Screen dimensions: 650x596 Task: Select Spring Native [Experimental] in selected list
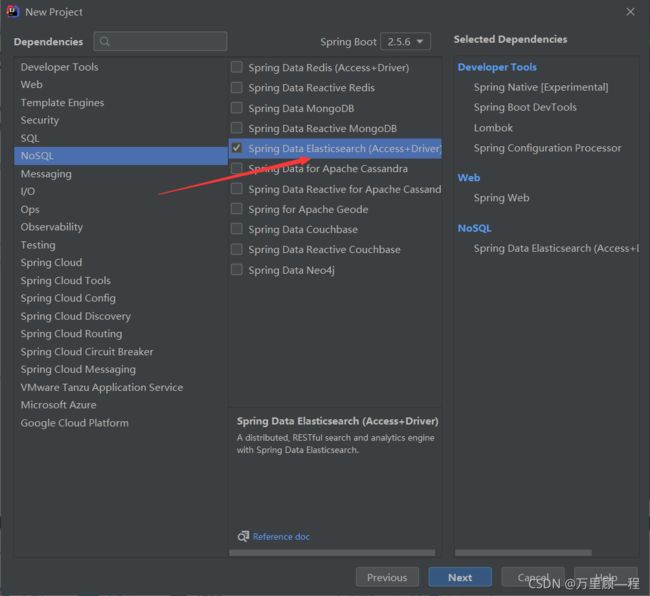point(541,87)
